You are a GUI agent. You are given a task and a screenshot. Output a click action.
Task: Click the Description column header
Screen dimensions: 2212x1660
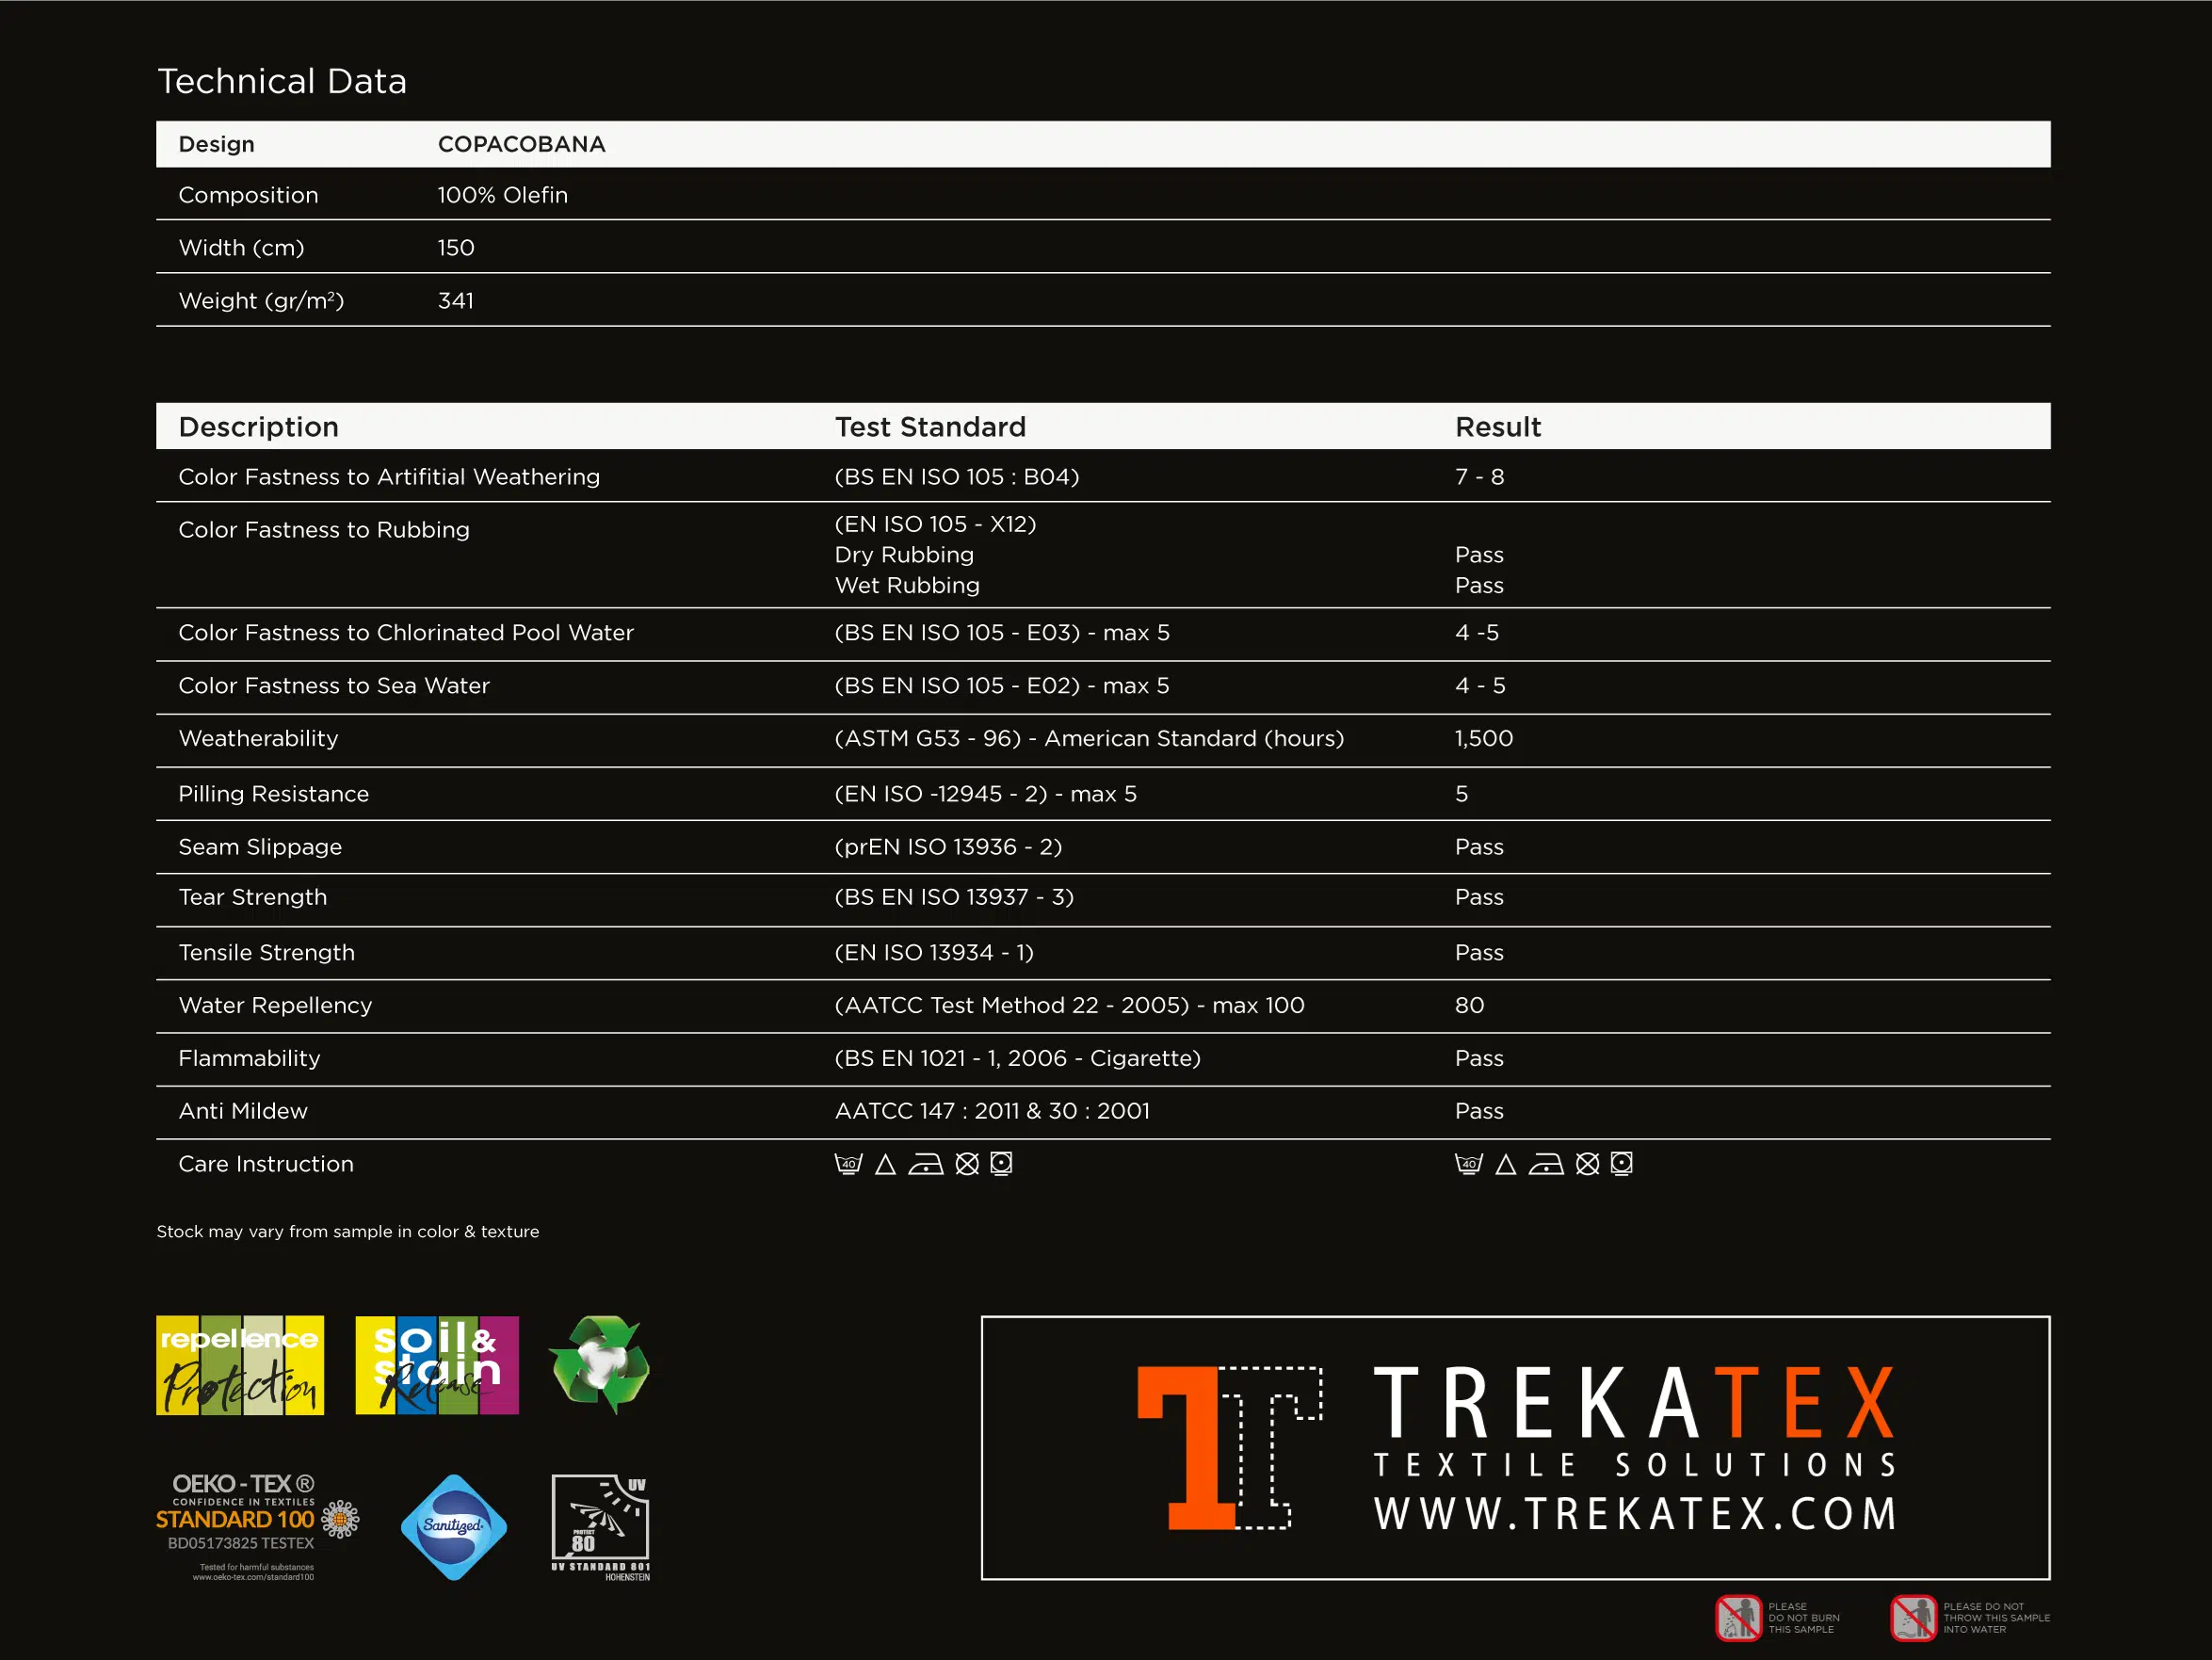[259, 427]
